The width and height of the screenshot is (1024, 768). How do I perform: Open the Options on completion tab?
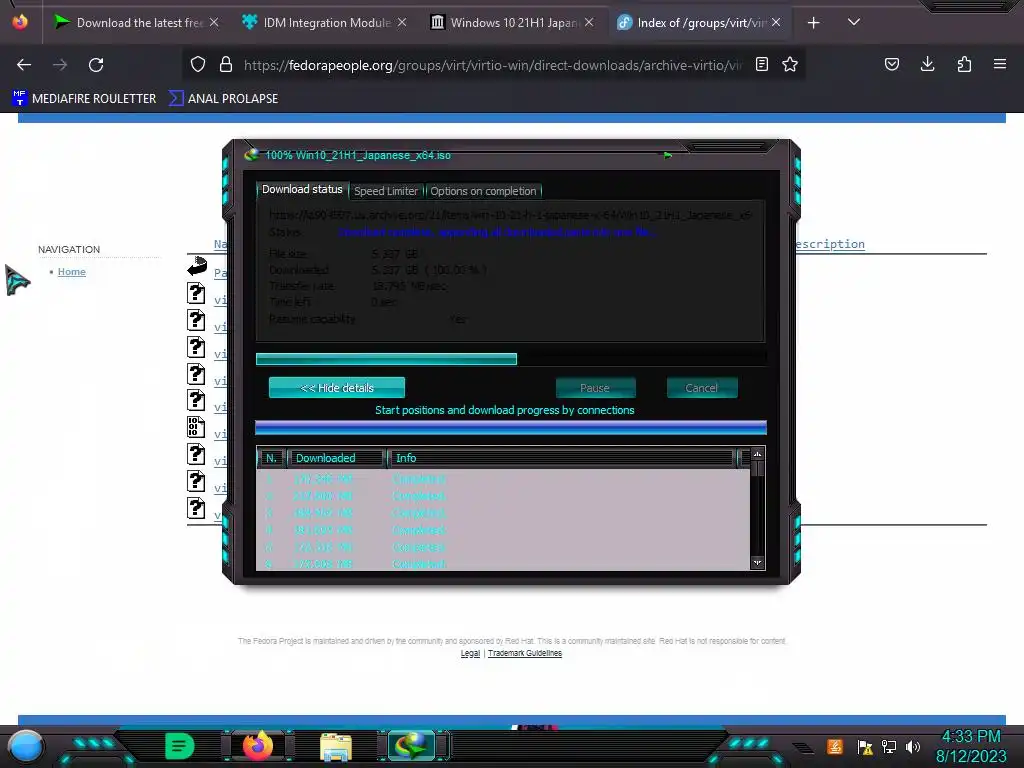tap(483, 191)
